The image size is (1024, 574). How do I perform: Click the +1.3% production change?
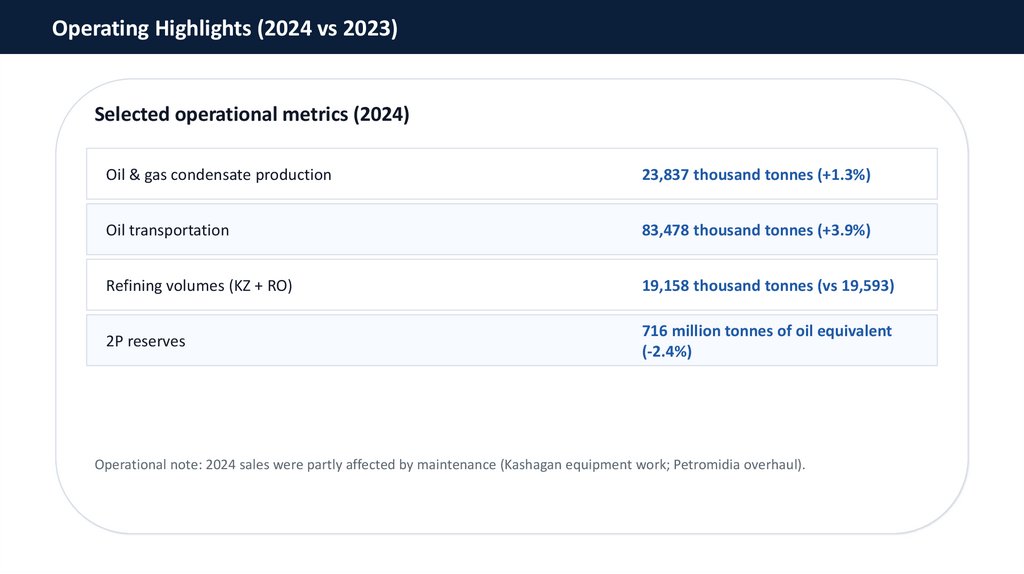tap(844, 175)
